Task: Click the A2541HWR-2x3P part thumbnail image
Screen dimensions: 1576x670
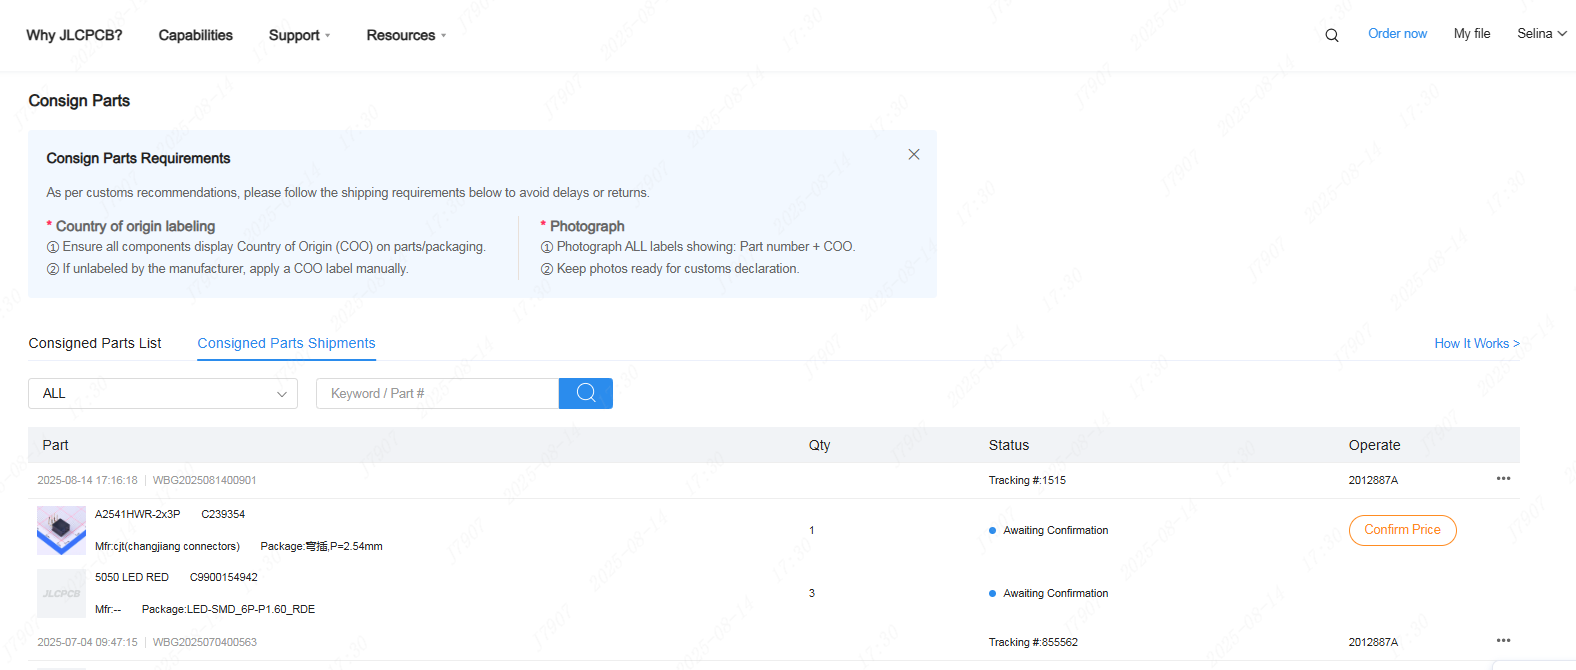Action: tap(61, 530)
